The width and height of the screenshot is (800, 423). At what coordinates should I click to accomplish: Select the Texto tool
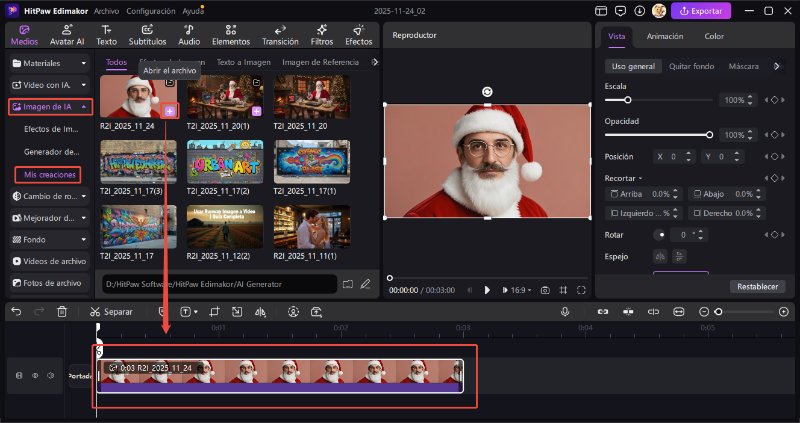[106, 35]
